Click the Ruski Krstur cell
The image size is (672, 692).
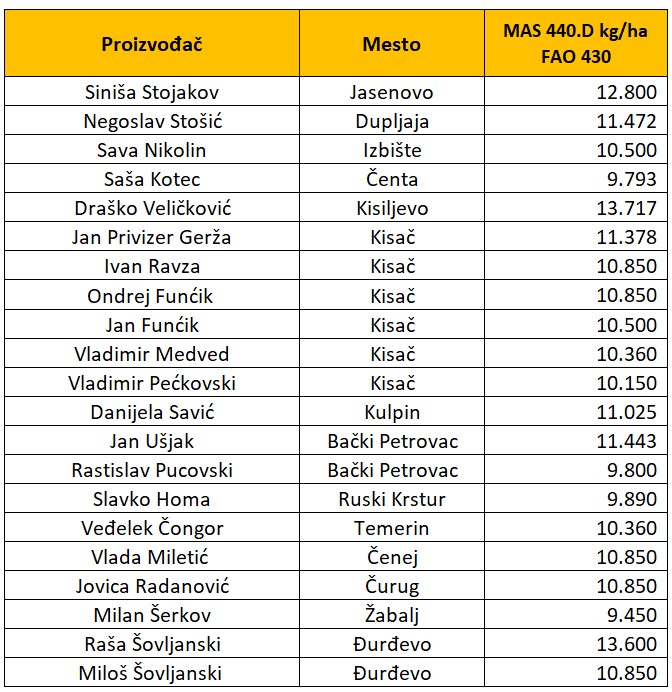tap(391, 499)
